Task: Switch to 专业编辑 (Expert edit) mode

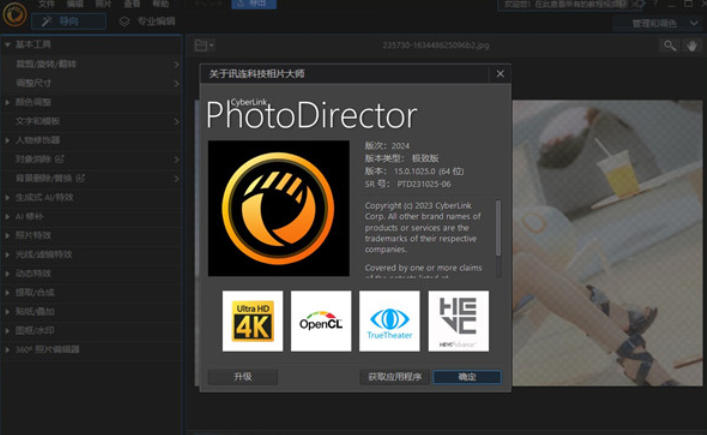Action: click(x=147, y=21)
